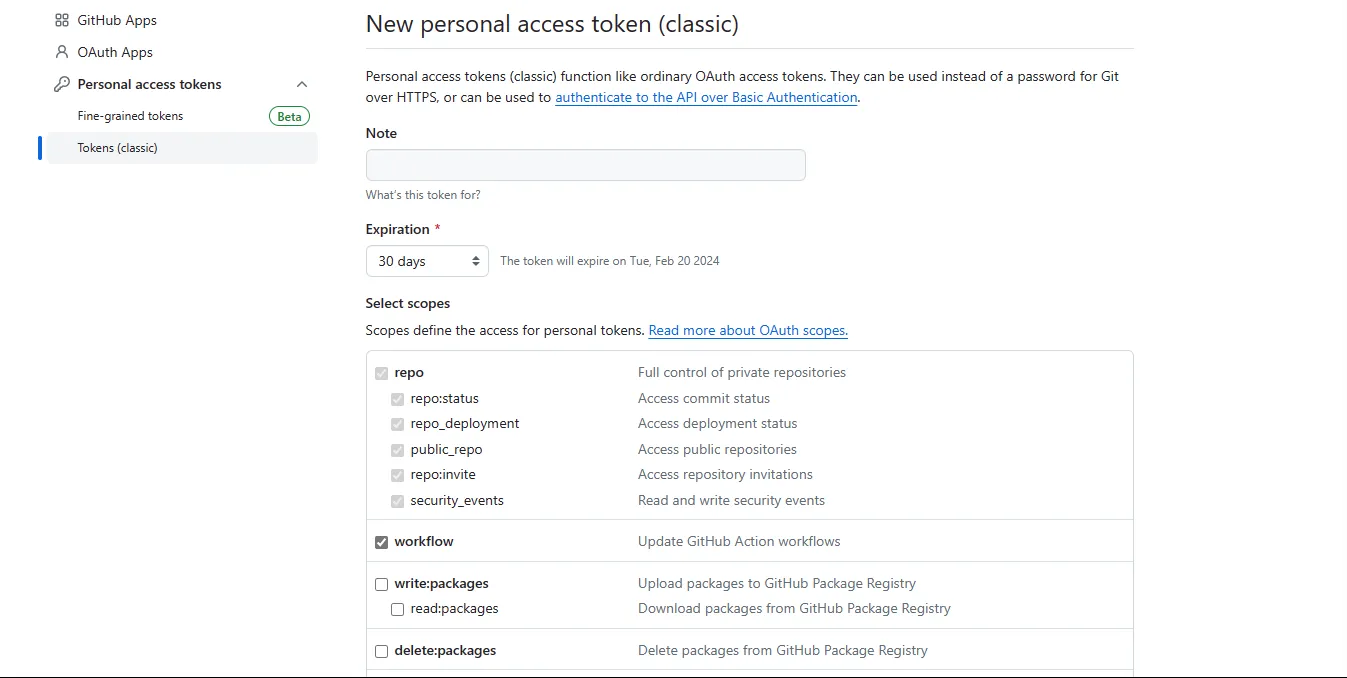Select Tokens (classic) in the sidebar
The width and height of the screenshot is (1347, 678).
(118, 148)
